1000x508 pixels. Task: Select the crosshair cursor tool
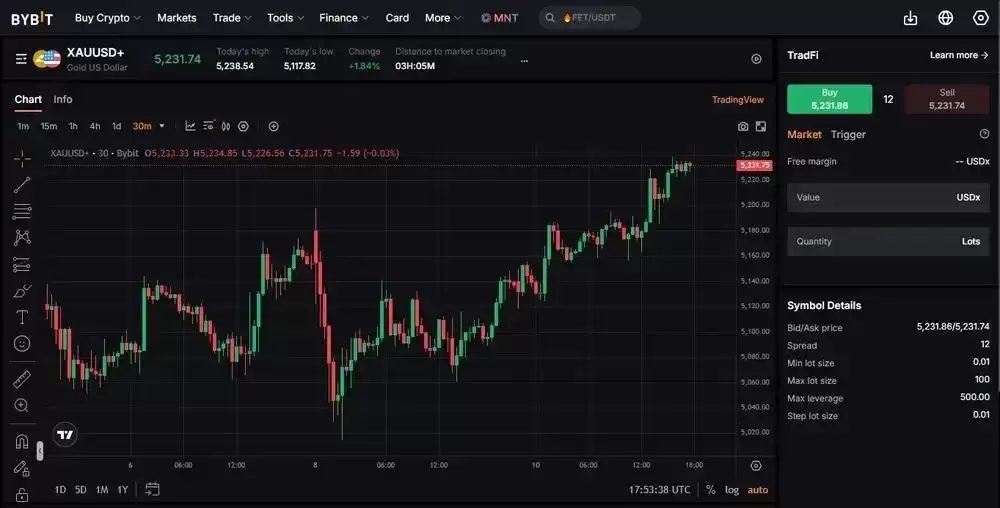point(22,159)
